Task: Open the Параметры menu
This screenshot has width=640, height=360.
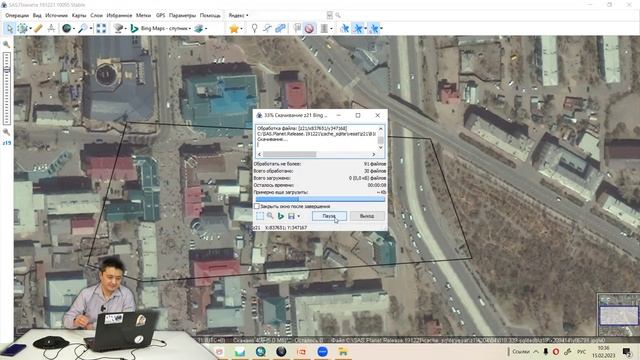Action: pyautogui.click(x=182, y=15)
